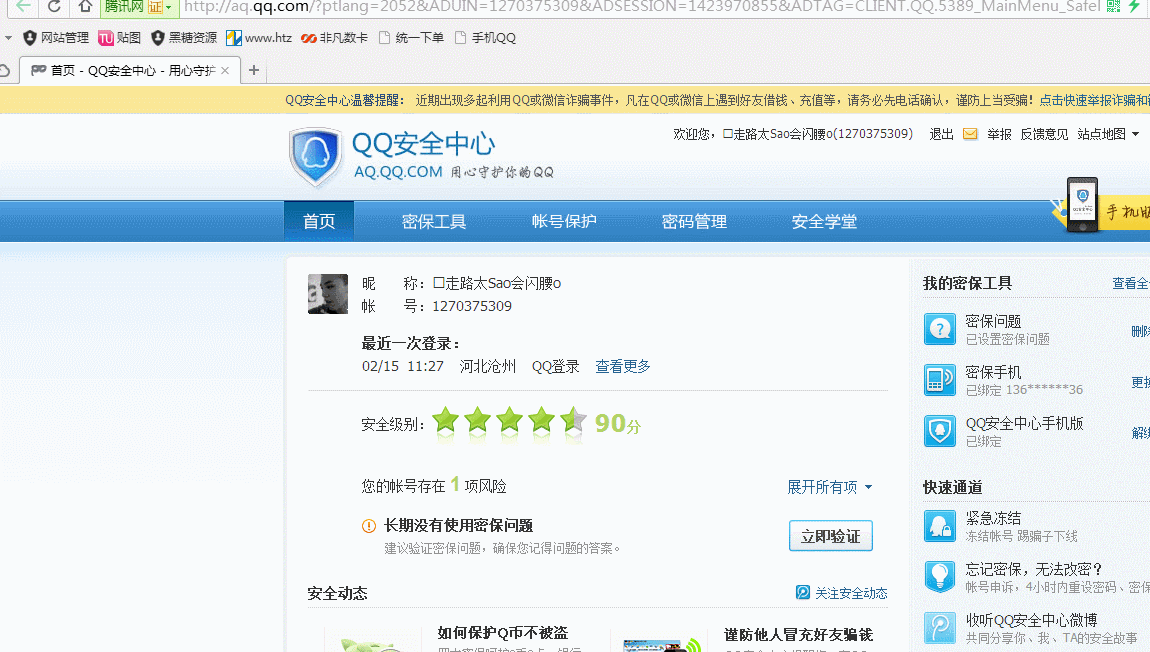Click the account number 1270375309 text

click(x=472, y=306)
